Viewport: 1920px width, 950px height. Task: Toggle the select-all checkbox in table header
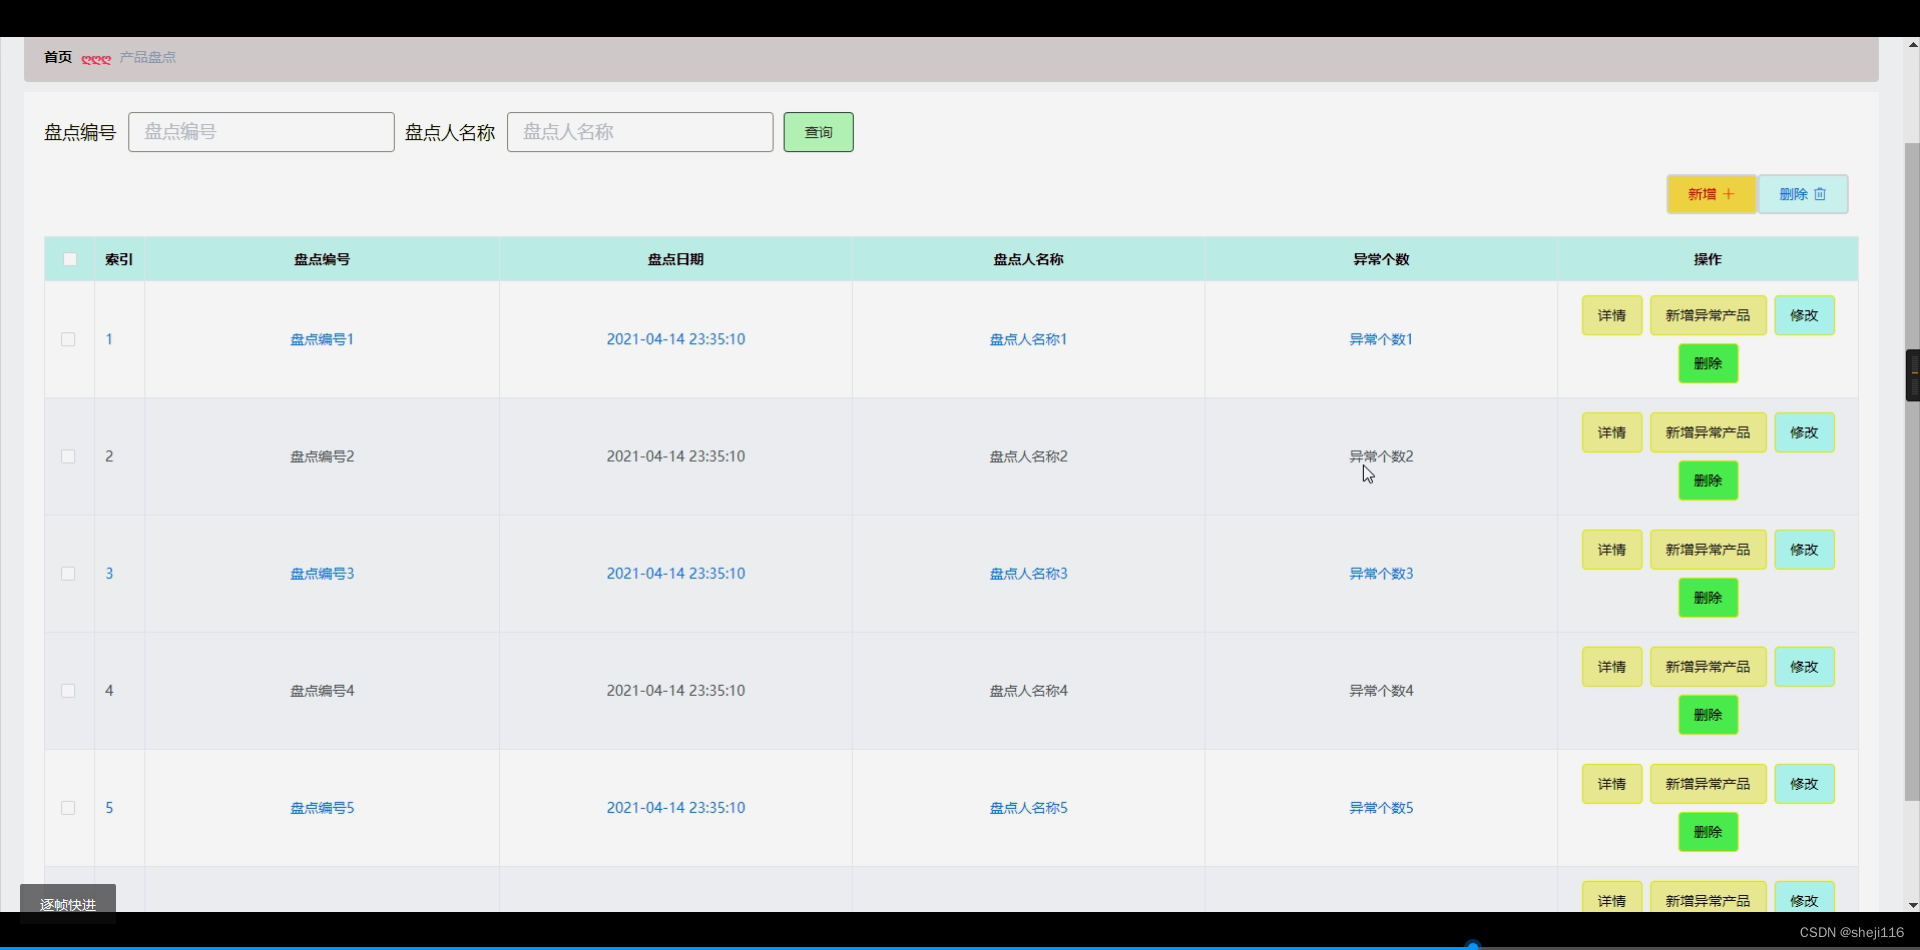(69, 259)
